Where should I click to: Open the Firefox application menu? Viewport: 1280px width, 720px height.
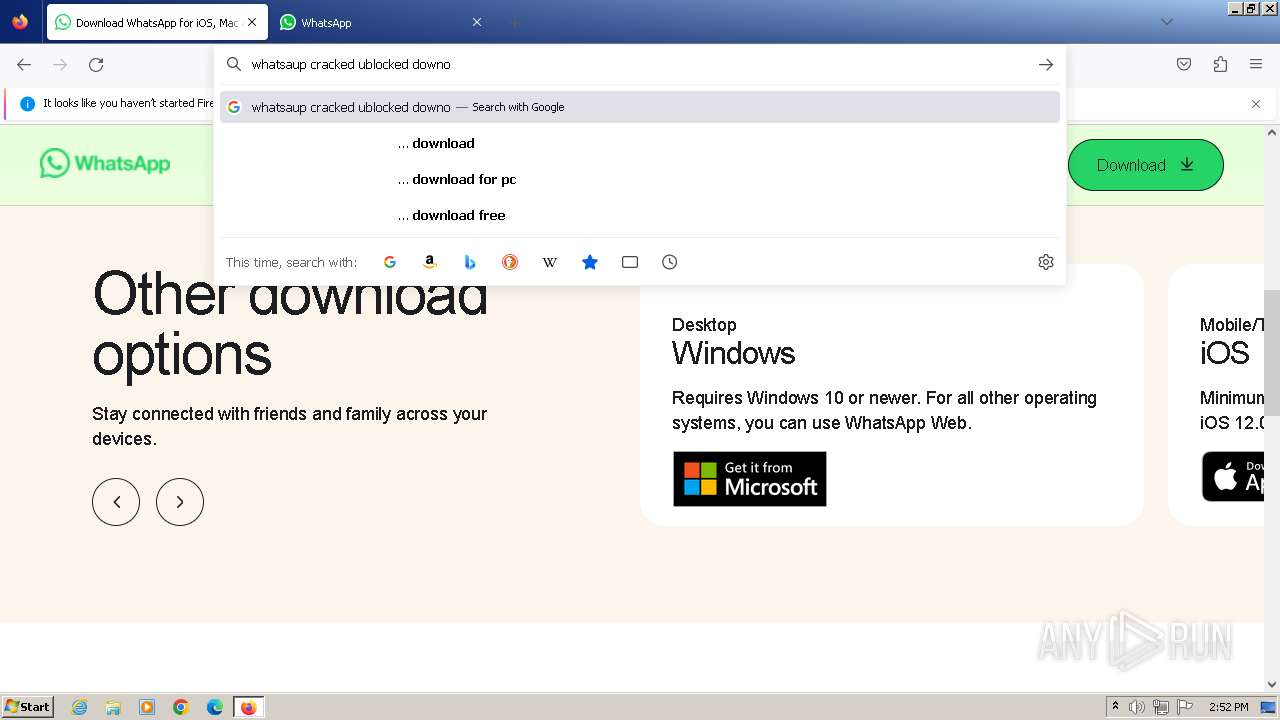coord(1256,64)
